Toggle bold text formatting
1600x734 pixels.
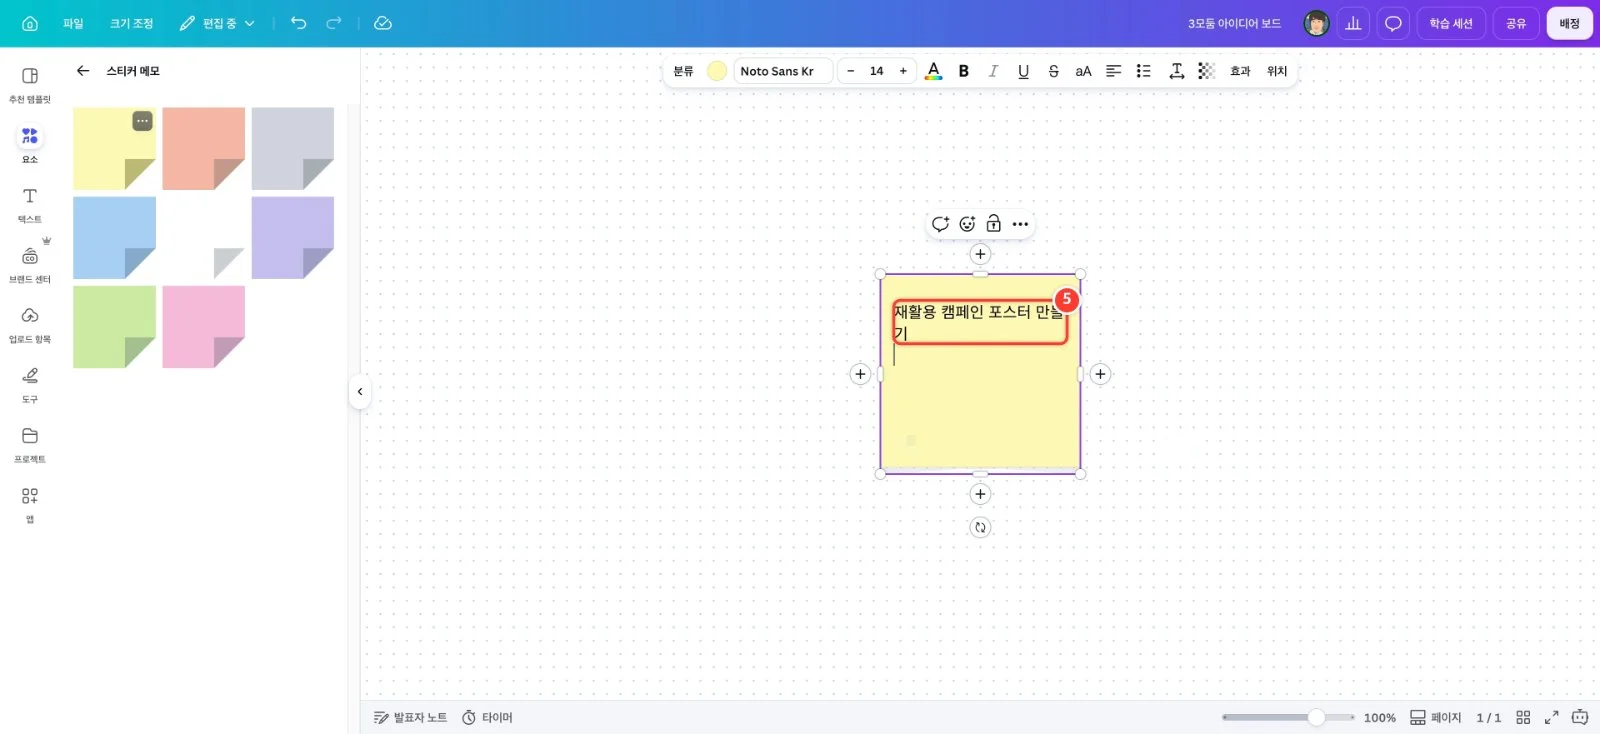[x=964, y=71]
